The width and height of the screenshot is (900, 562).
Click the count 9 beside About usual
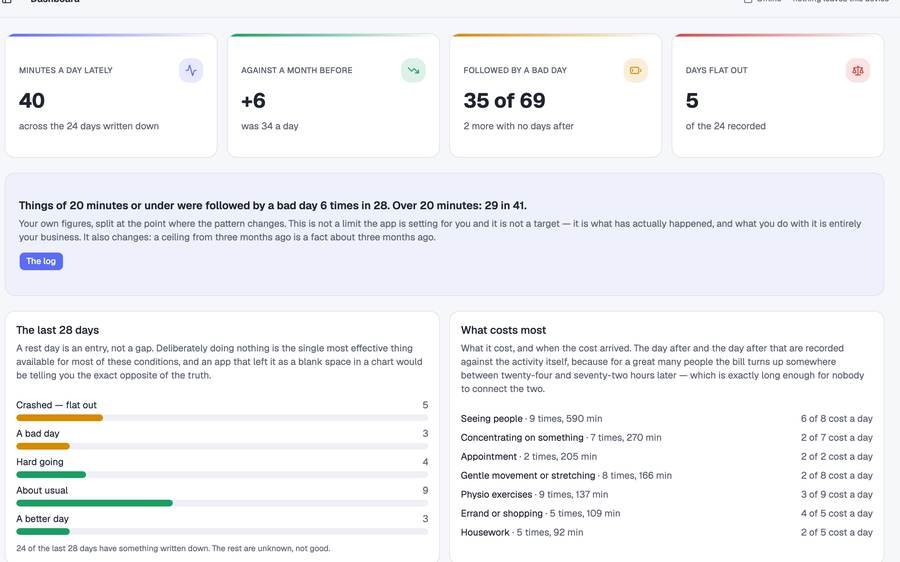pos(425,490)
